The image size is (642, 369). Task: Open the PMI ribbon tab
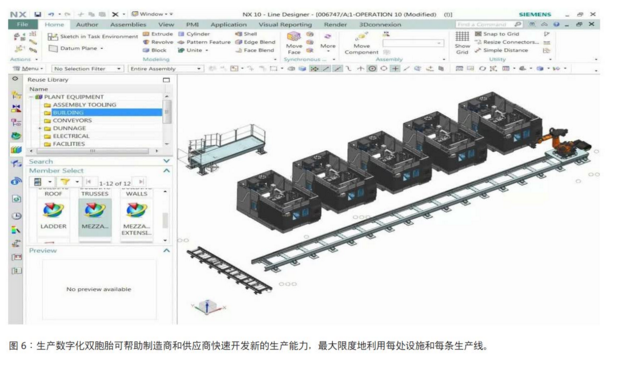pos(192,25)
